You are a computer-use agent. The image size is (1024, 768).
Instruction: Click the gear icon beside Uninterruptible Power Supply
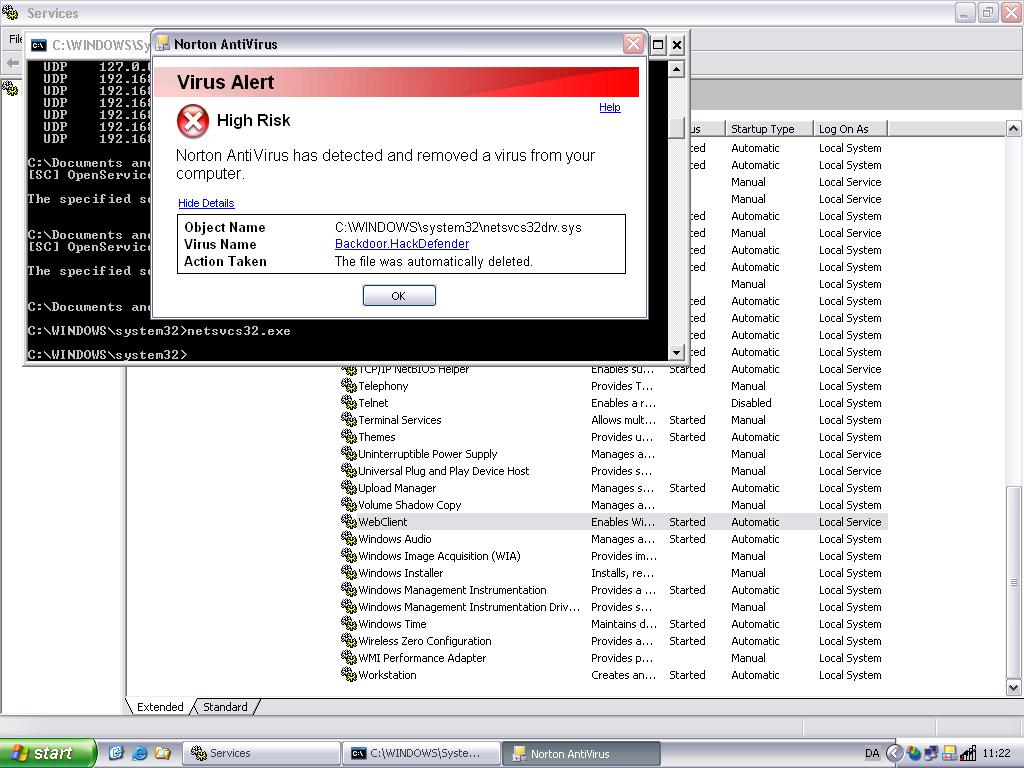coord(349,453)
